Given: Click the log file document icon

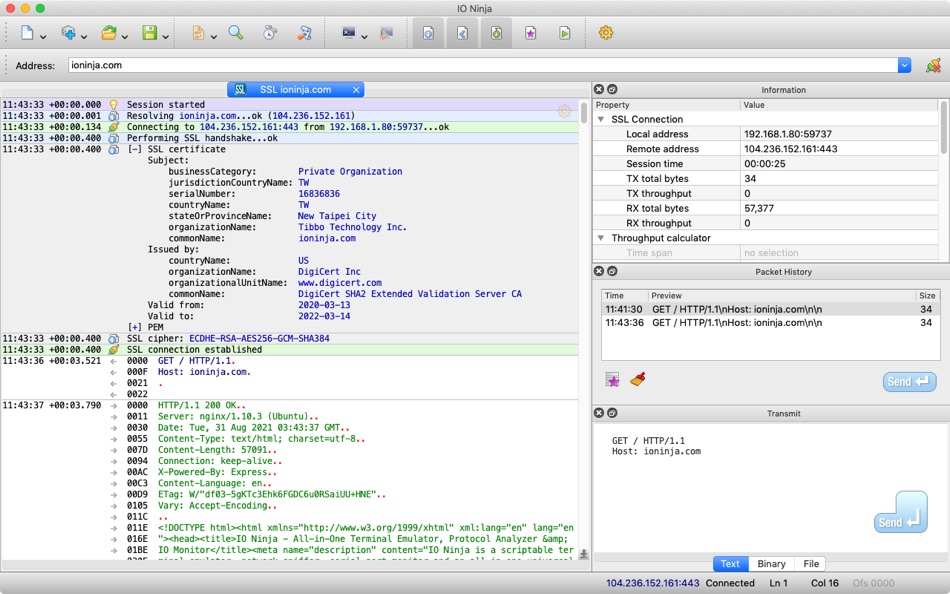Looking at the screenshot, I should click(198, 33).
